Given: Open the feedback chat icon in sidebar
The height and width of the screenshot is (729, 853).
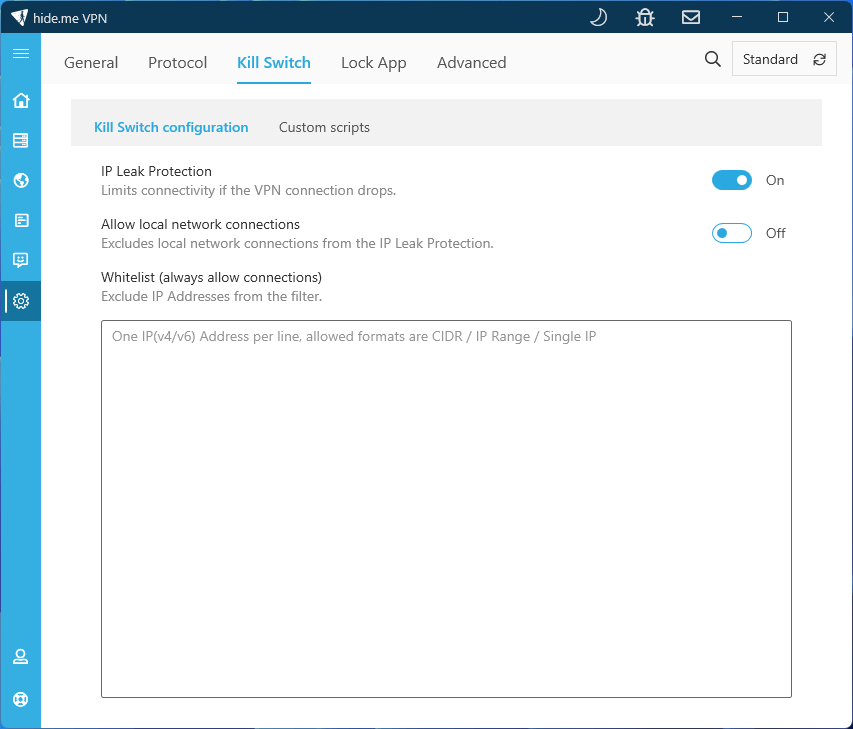Looking at the screenshot, I should [21, 260].
